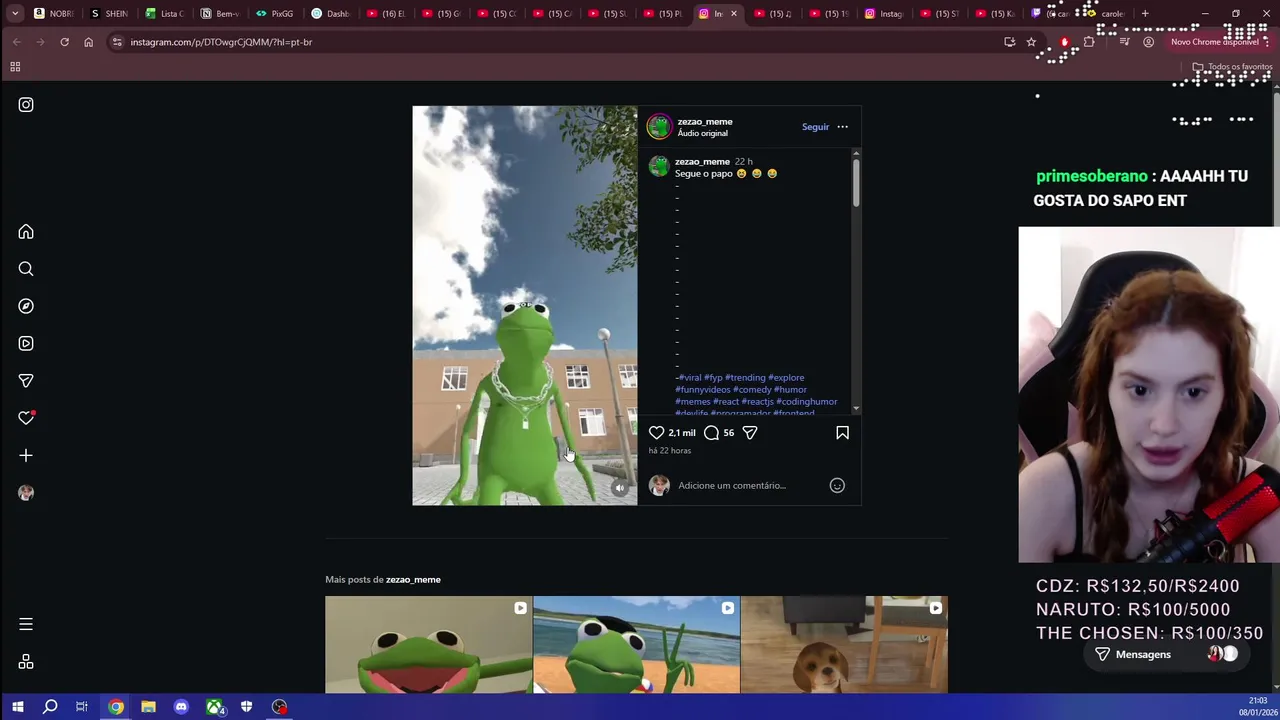
Task: Follow zezao_meme with Seguir button
Action: 815,127
